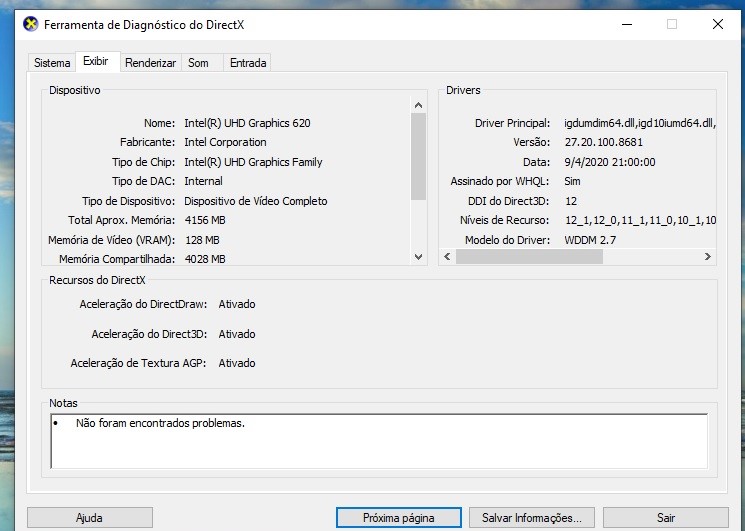Click the date '9/4/2020 21:00:00'

[610, 162]
